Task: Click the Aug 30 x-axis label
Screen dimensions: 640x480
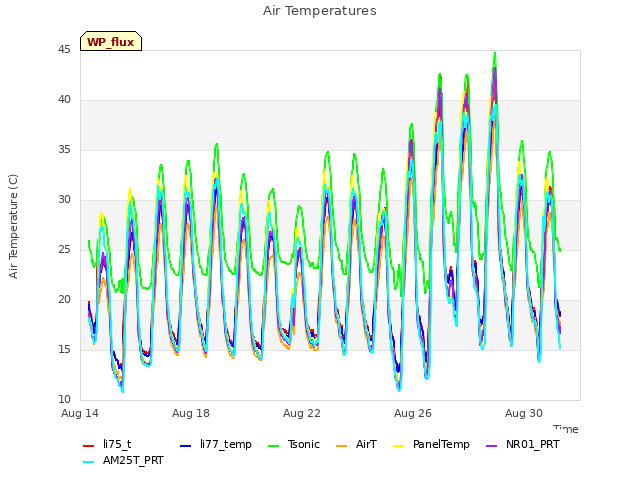Action: point(524,413)
